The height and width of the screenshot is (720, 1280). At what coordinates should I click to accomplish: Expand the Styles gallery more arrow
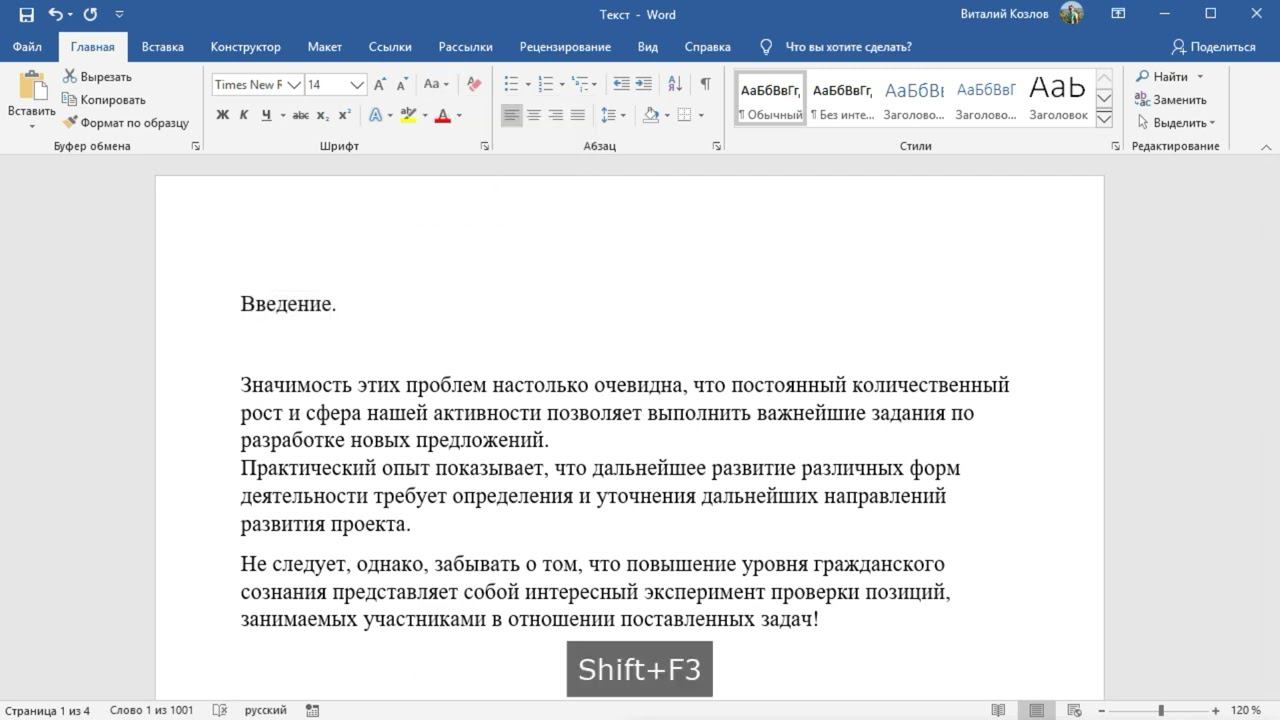(x=1104, y=119)
